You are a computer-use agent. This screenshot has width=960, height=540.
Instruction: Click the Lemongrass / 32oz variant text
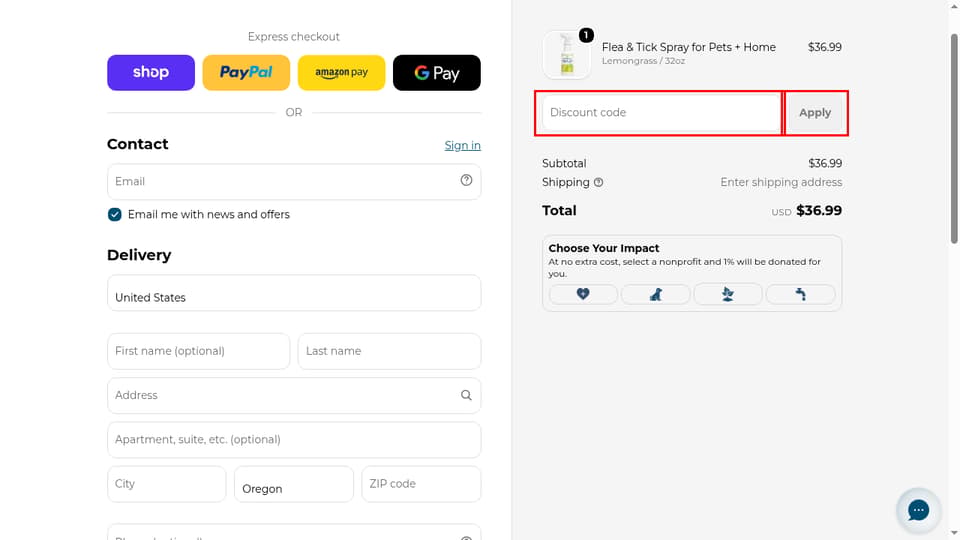[x=643, y=61]
